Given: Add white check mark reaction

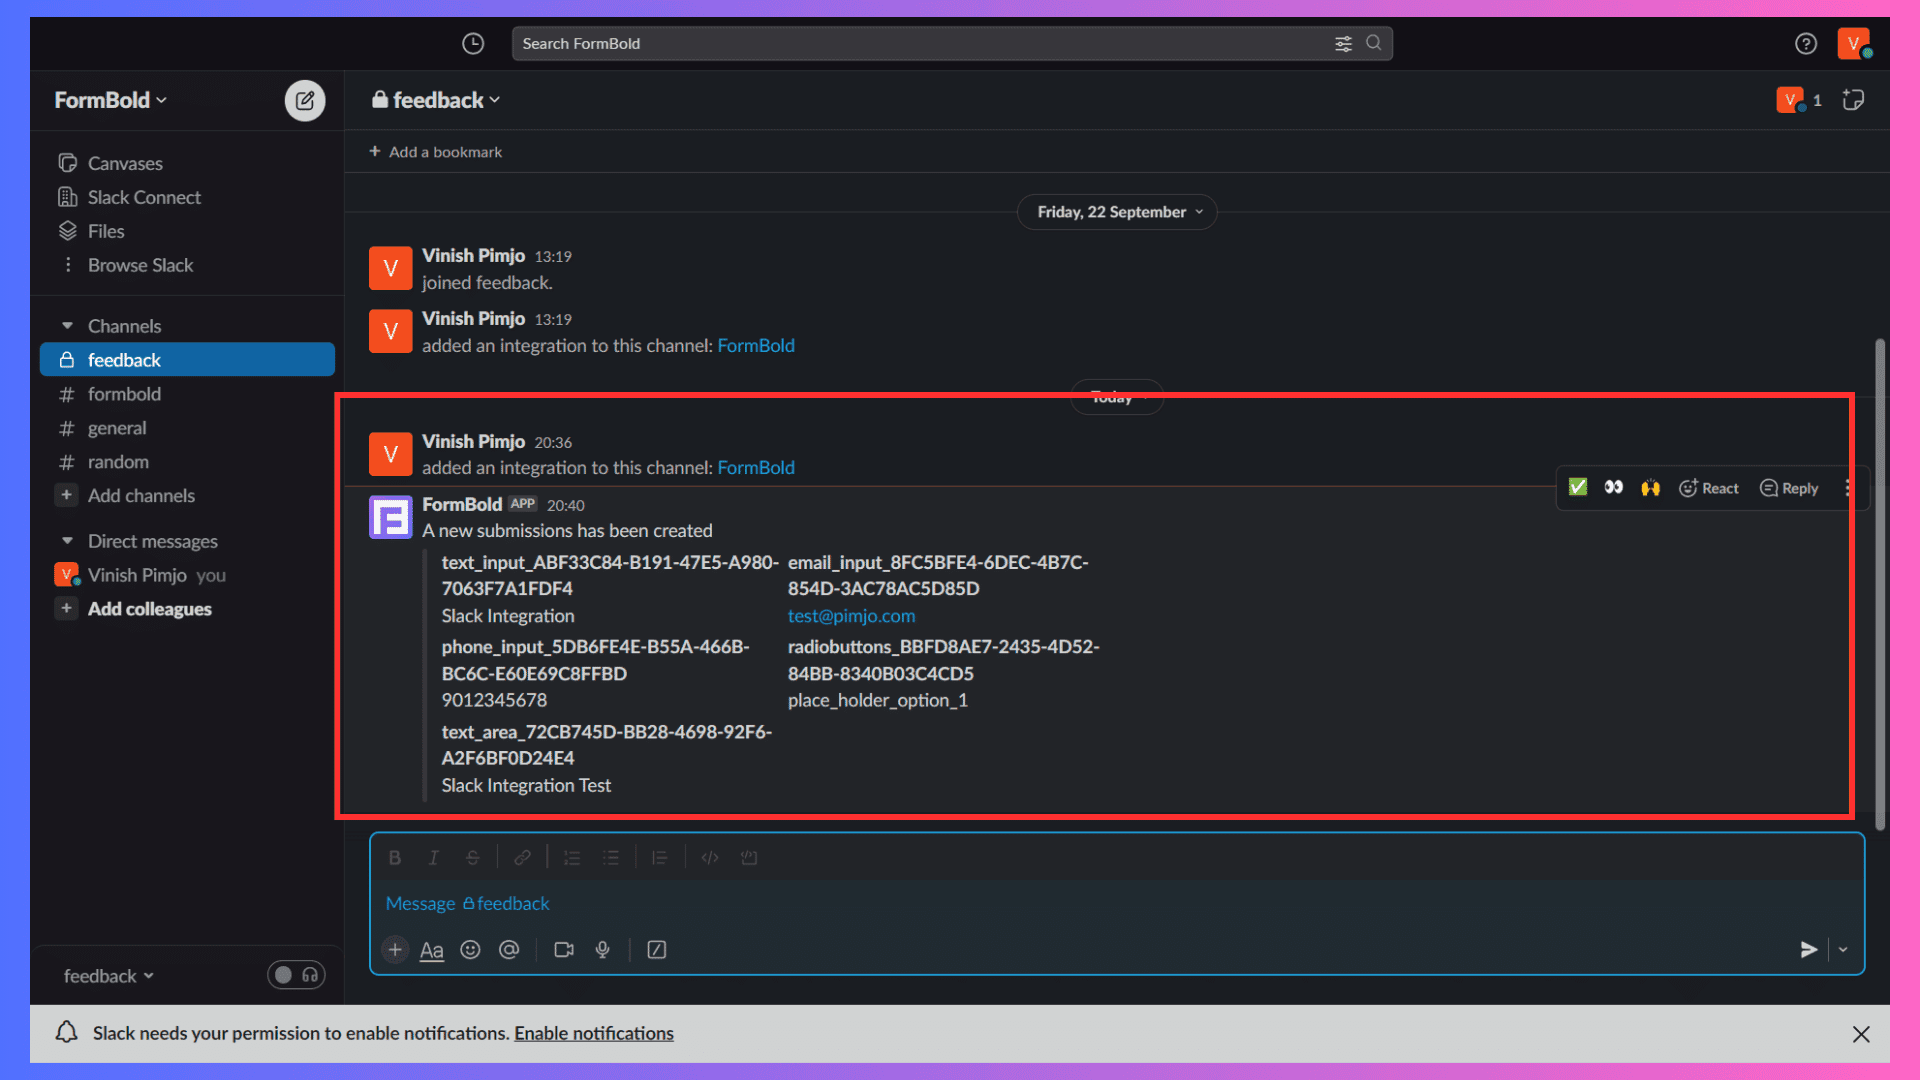Looking at the screenshot, I should 1578,488.
